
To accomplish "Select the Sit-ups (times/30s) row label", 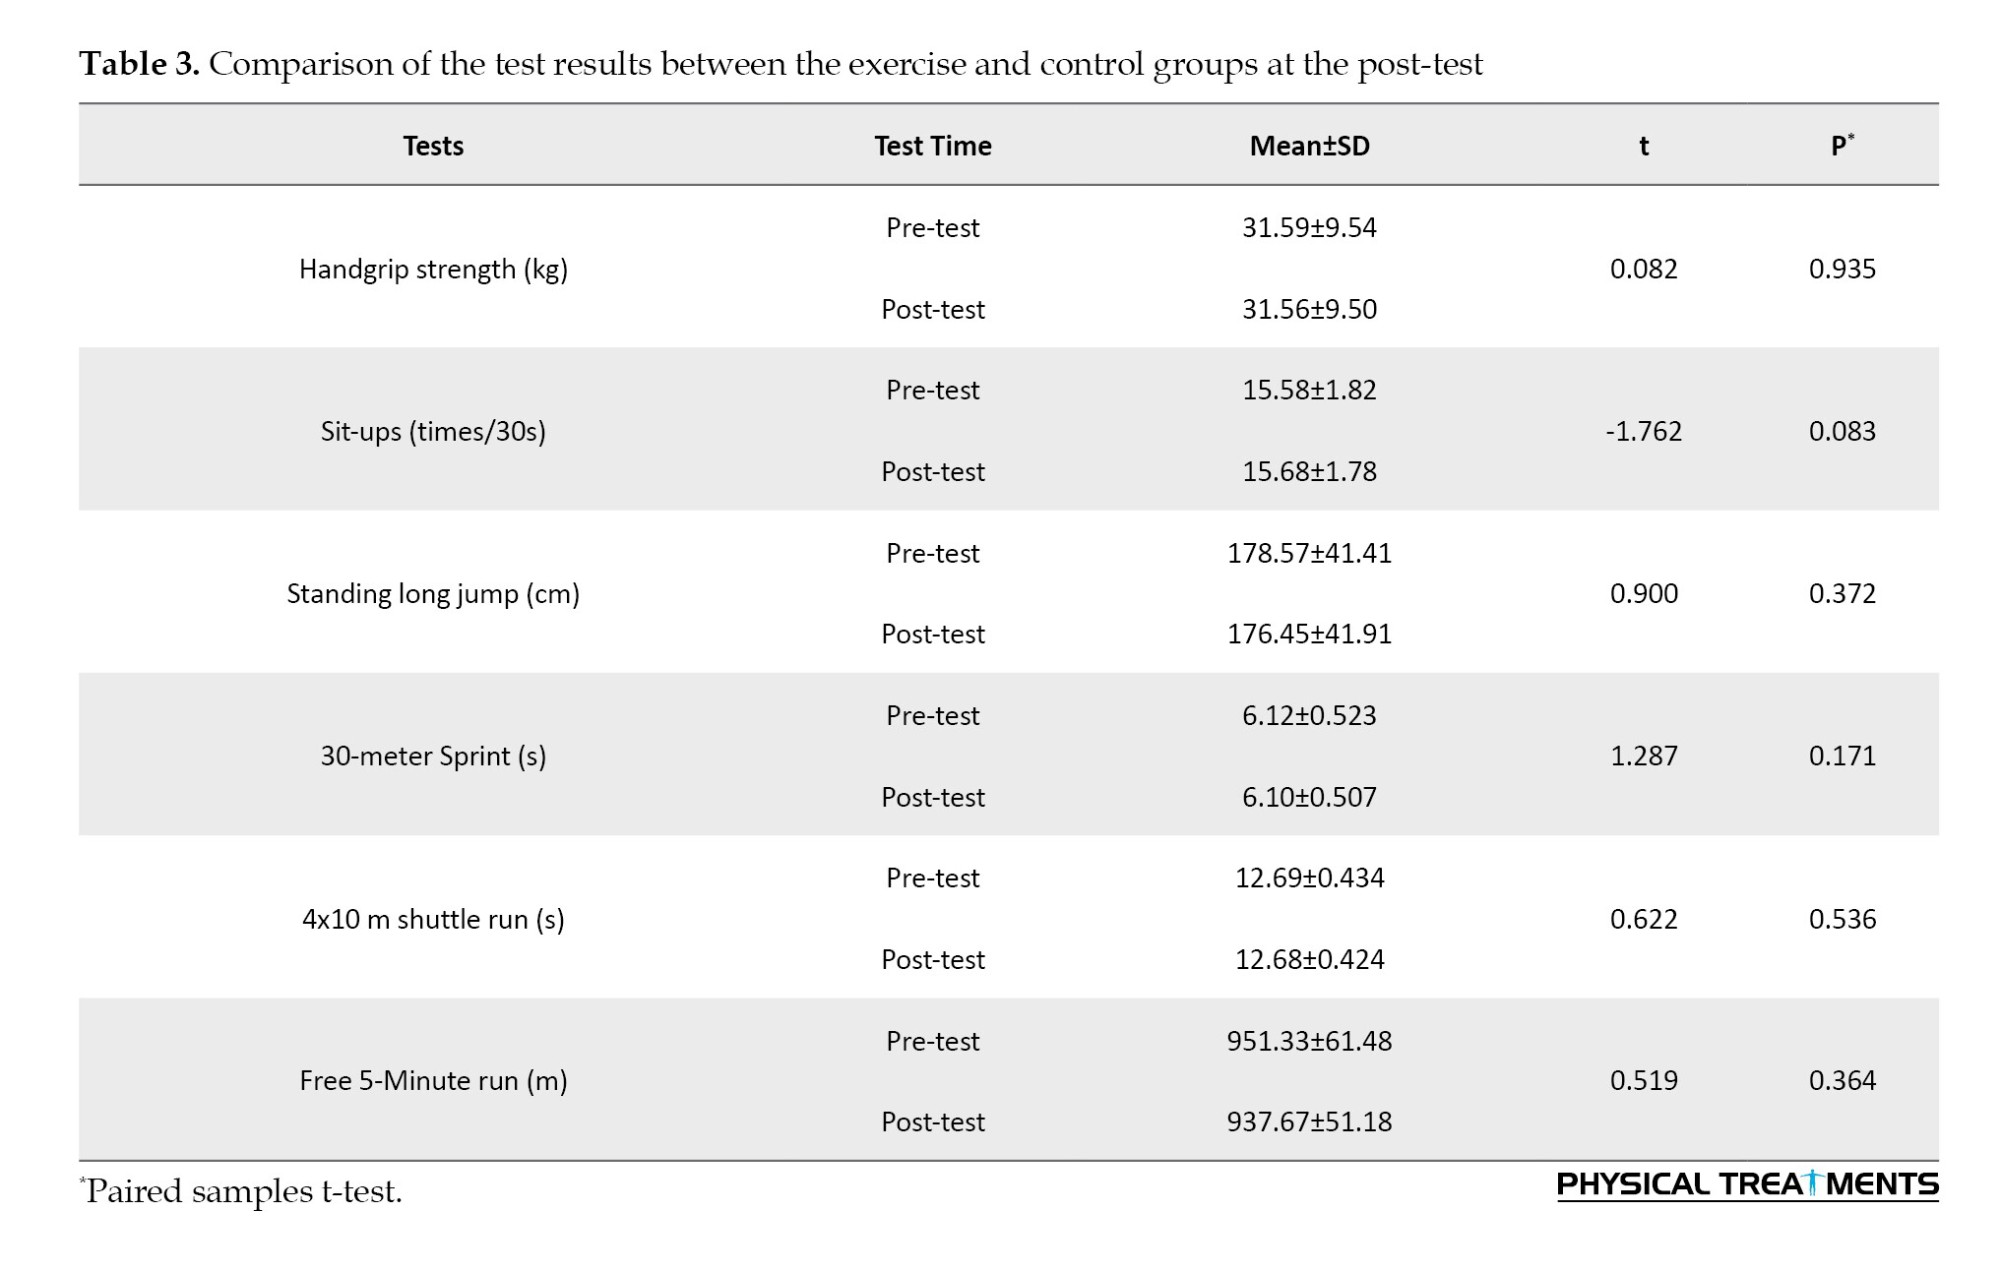I will pos(433,431).
